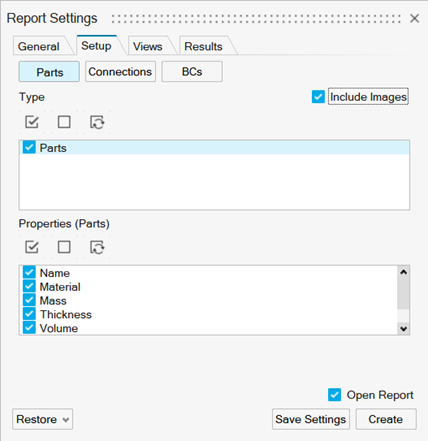
Task: Uncheck the Open Report checkbox
Action: (x=334, y=395)
